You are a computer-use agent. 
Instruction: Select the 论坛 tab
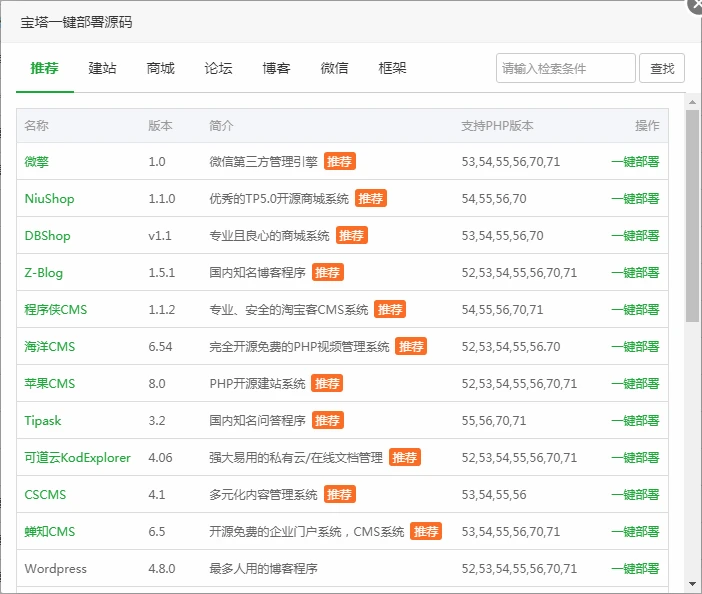(219, 68)
